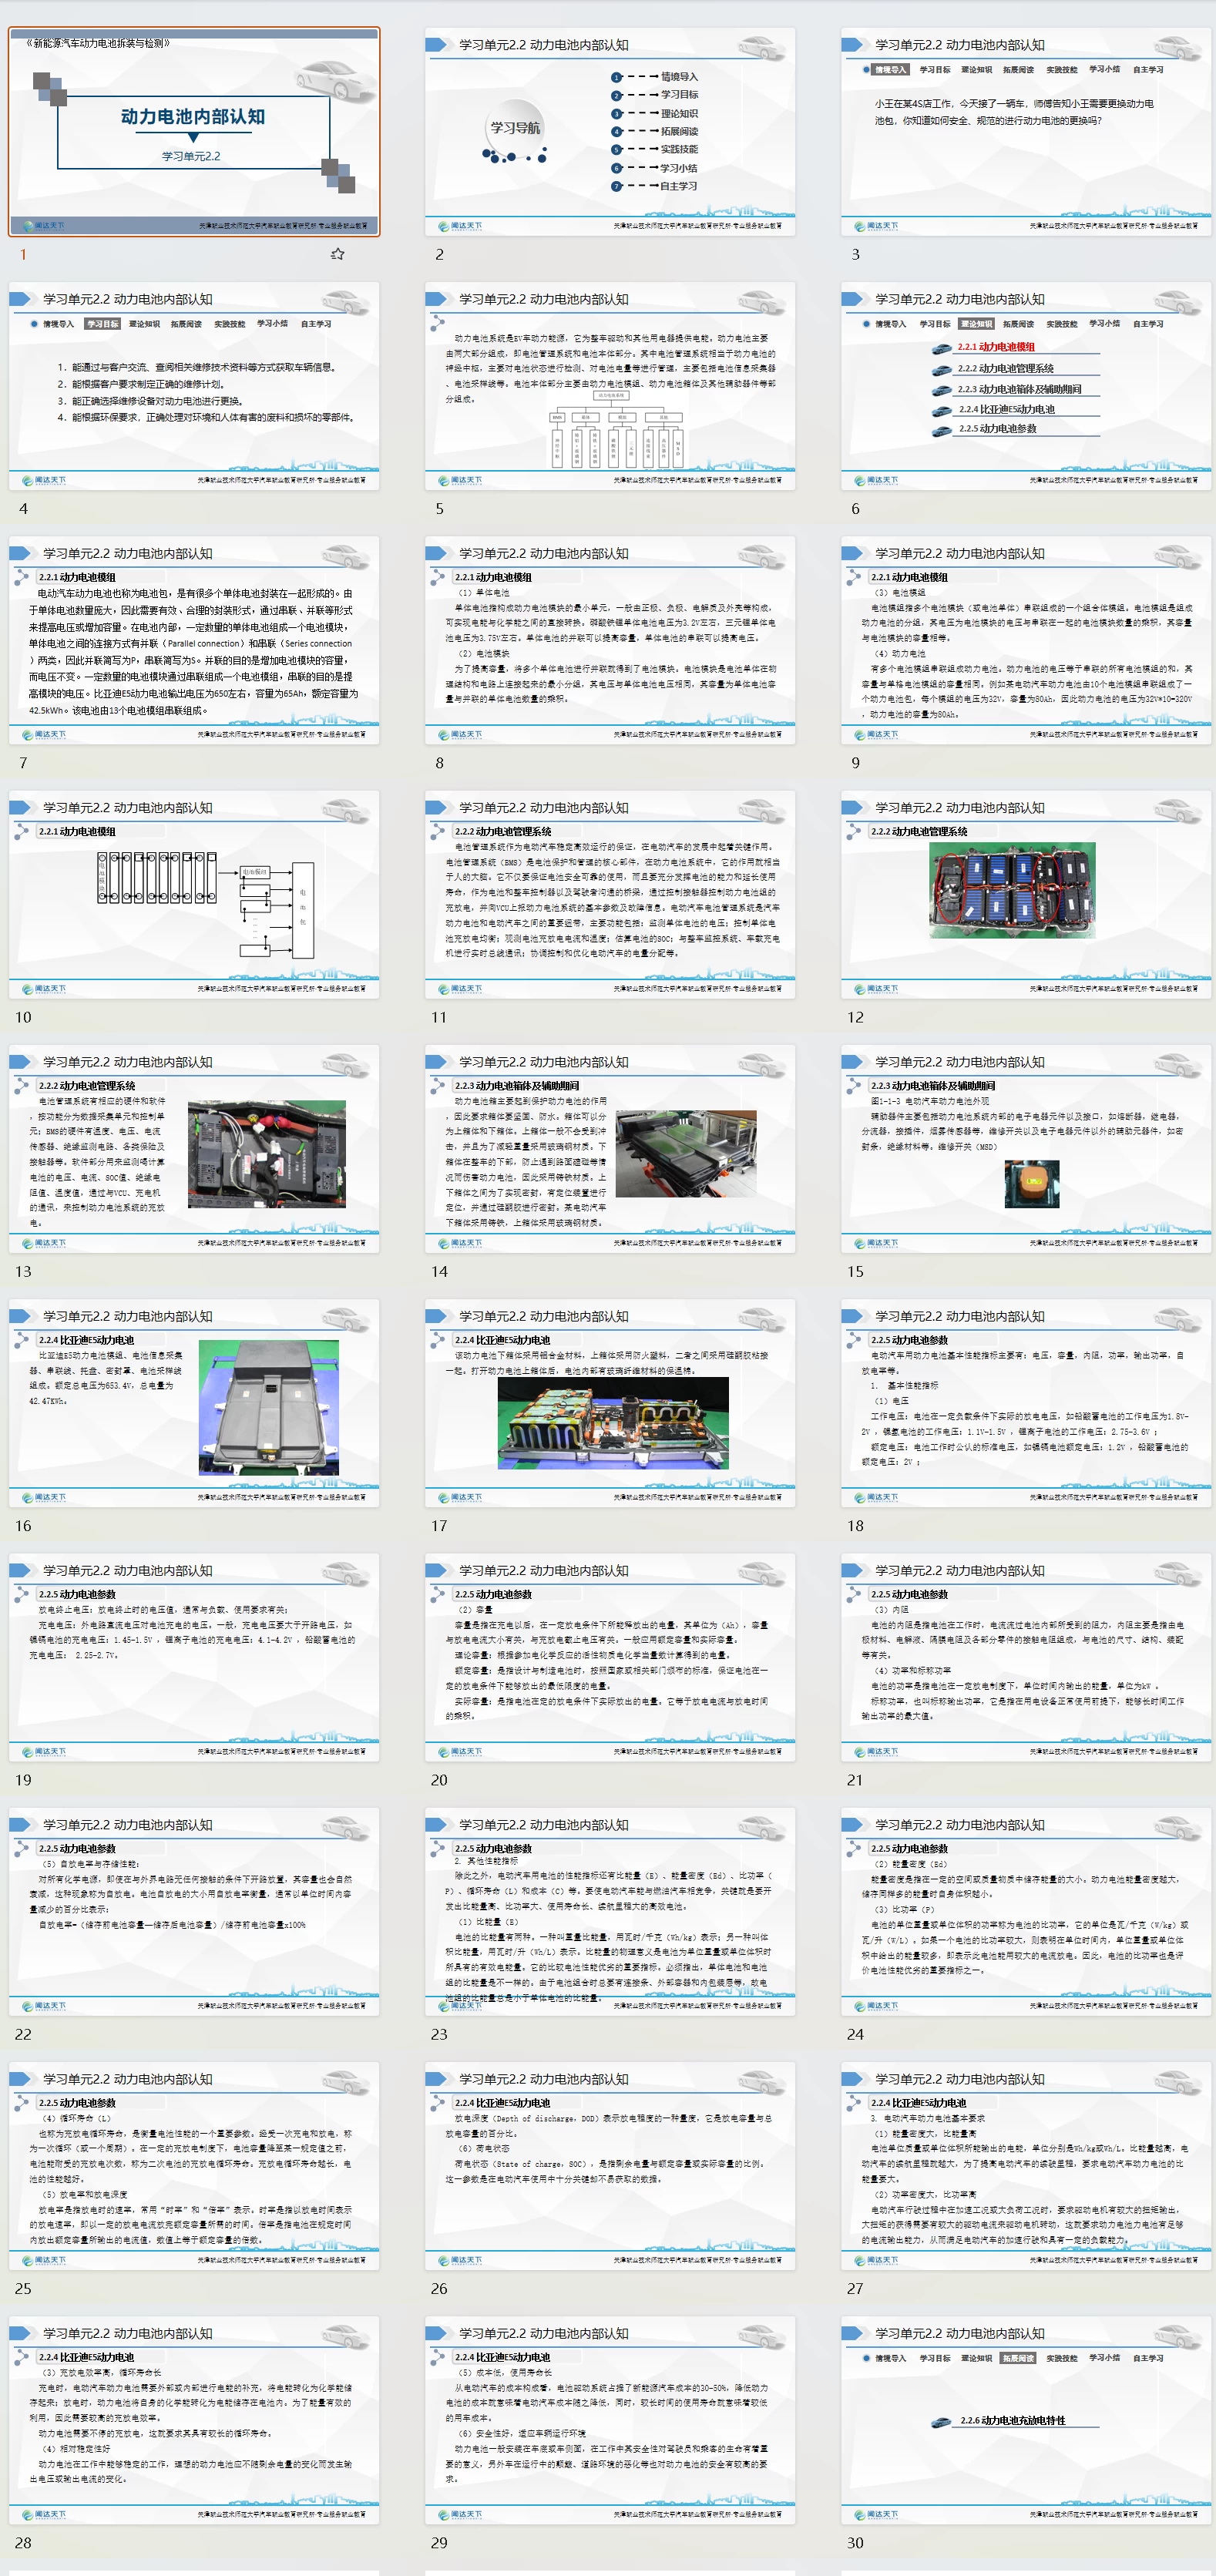This screenshot has width=1216, height=2576.
Task: Select slide 22 thumbnail about 自放电率
Action: (194, 1910)
